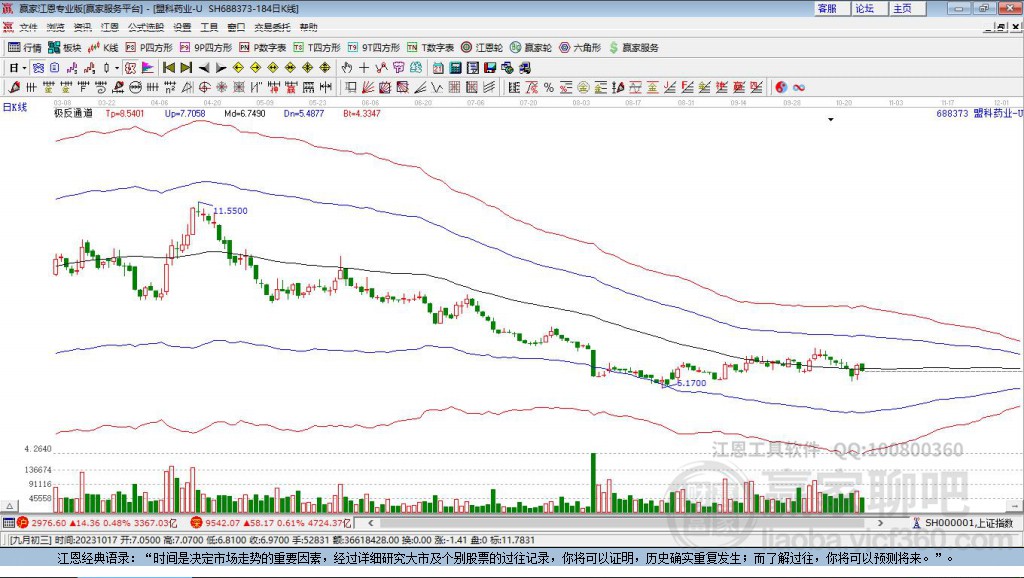This screenshot has height=578, width=1024.
Task: Click the 日K线 label
Action: [x=15, y=108]
